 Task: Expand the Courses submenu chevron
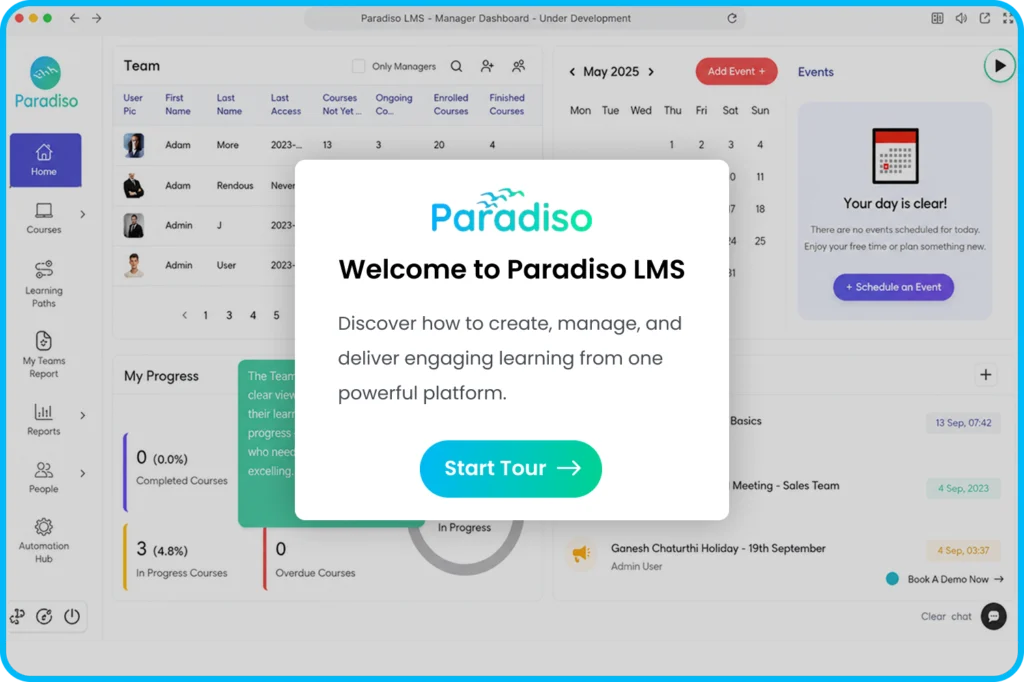[83, 214]
